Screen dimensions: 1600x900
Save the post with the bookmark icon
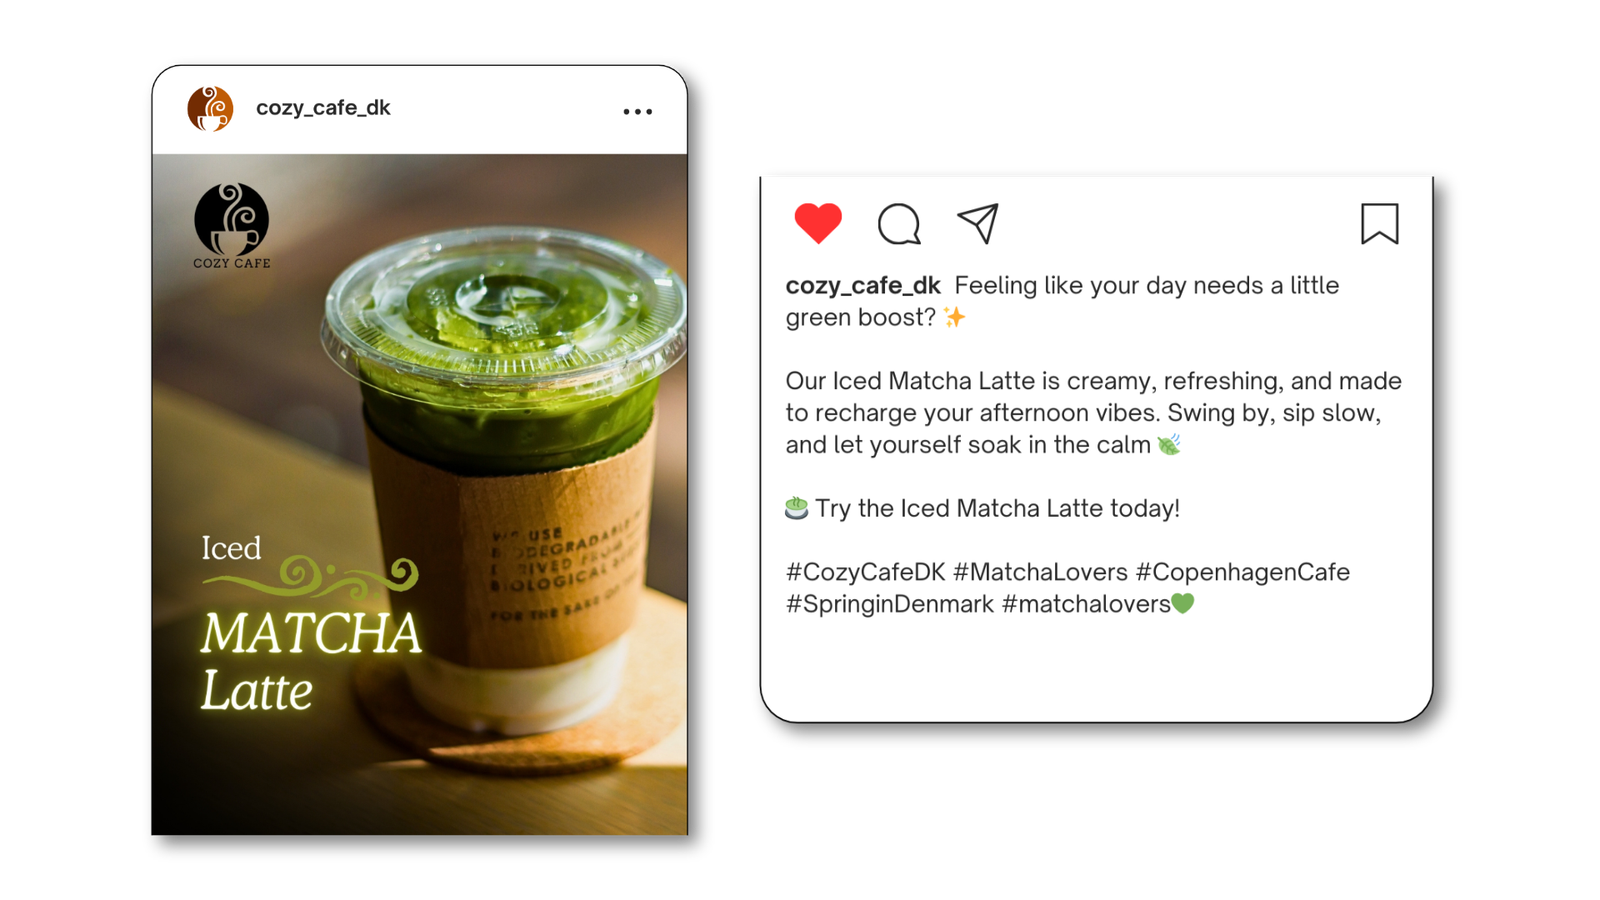tap(1379, 224)
